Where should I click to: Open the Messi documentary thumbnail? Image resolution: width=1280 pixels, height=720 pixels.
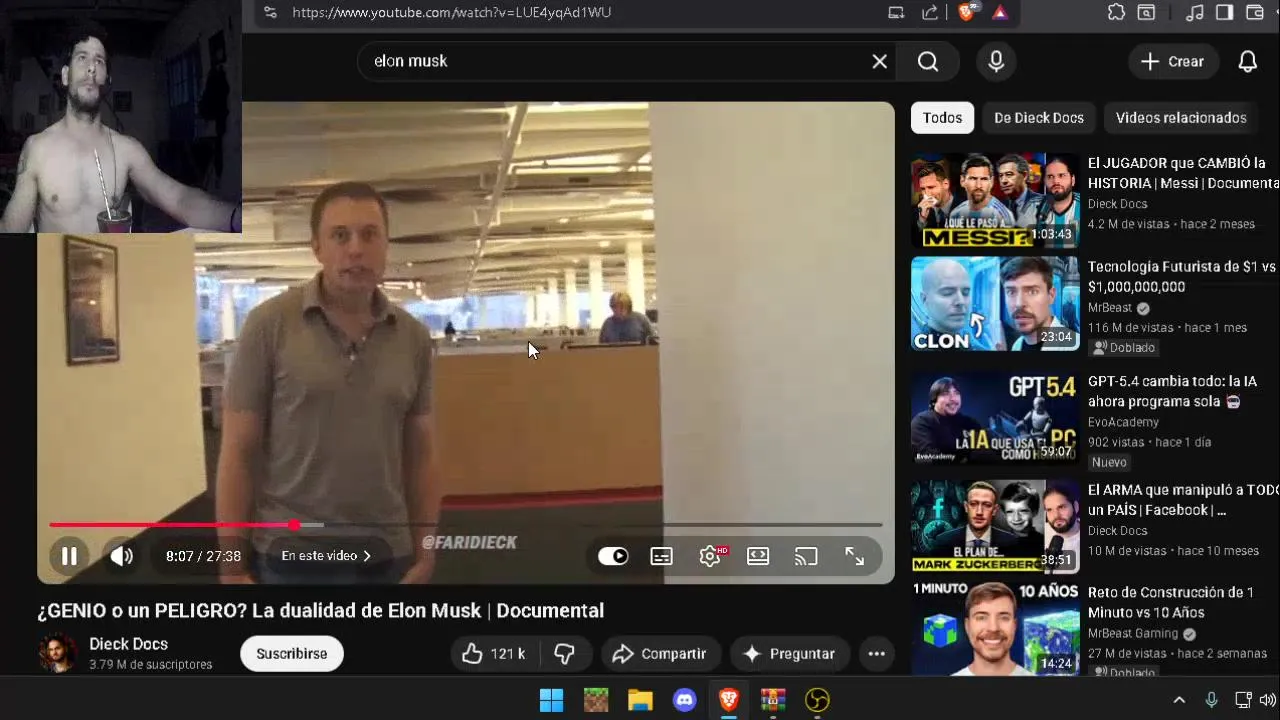pyautogui.click(x=995, y=200)
